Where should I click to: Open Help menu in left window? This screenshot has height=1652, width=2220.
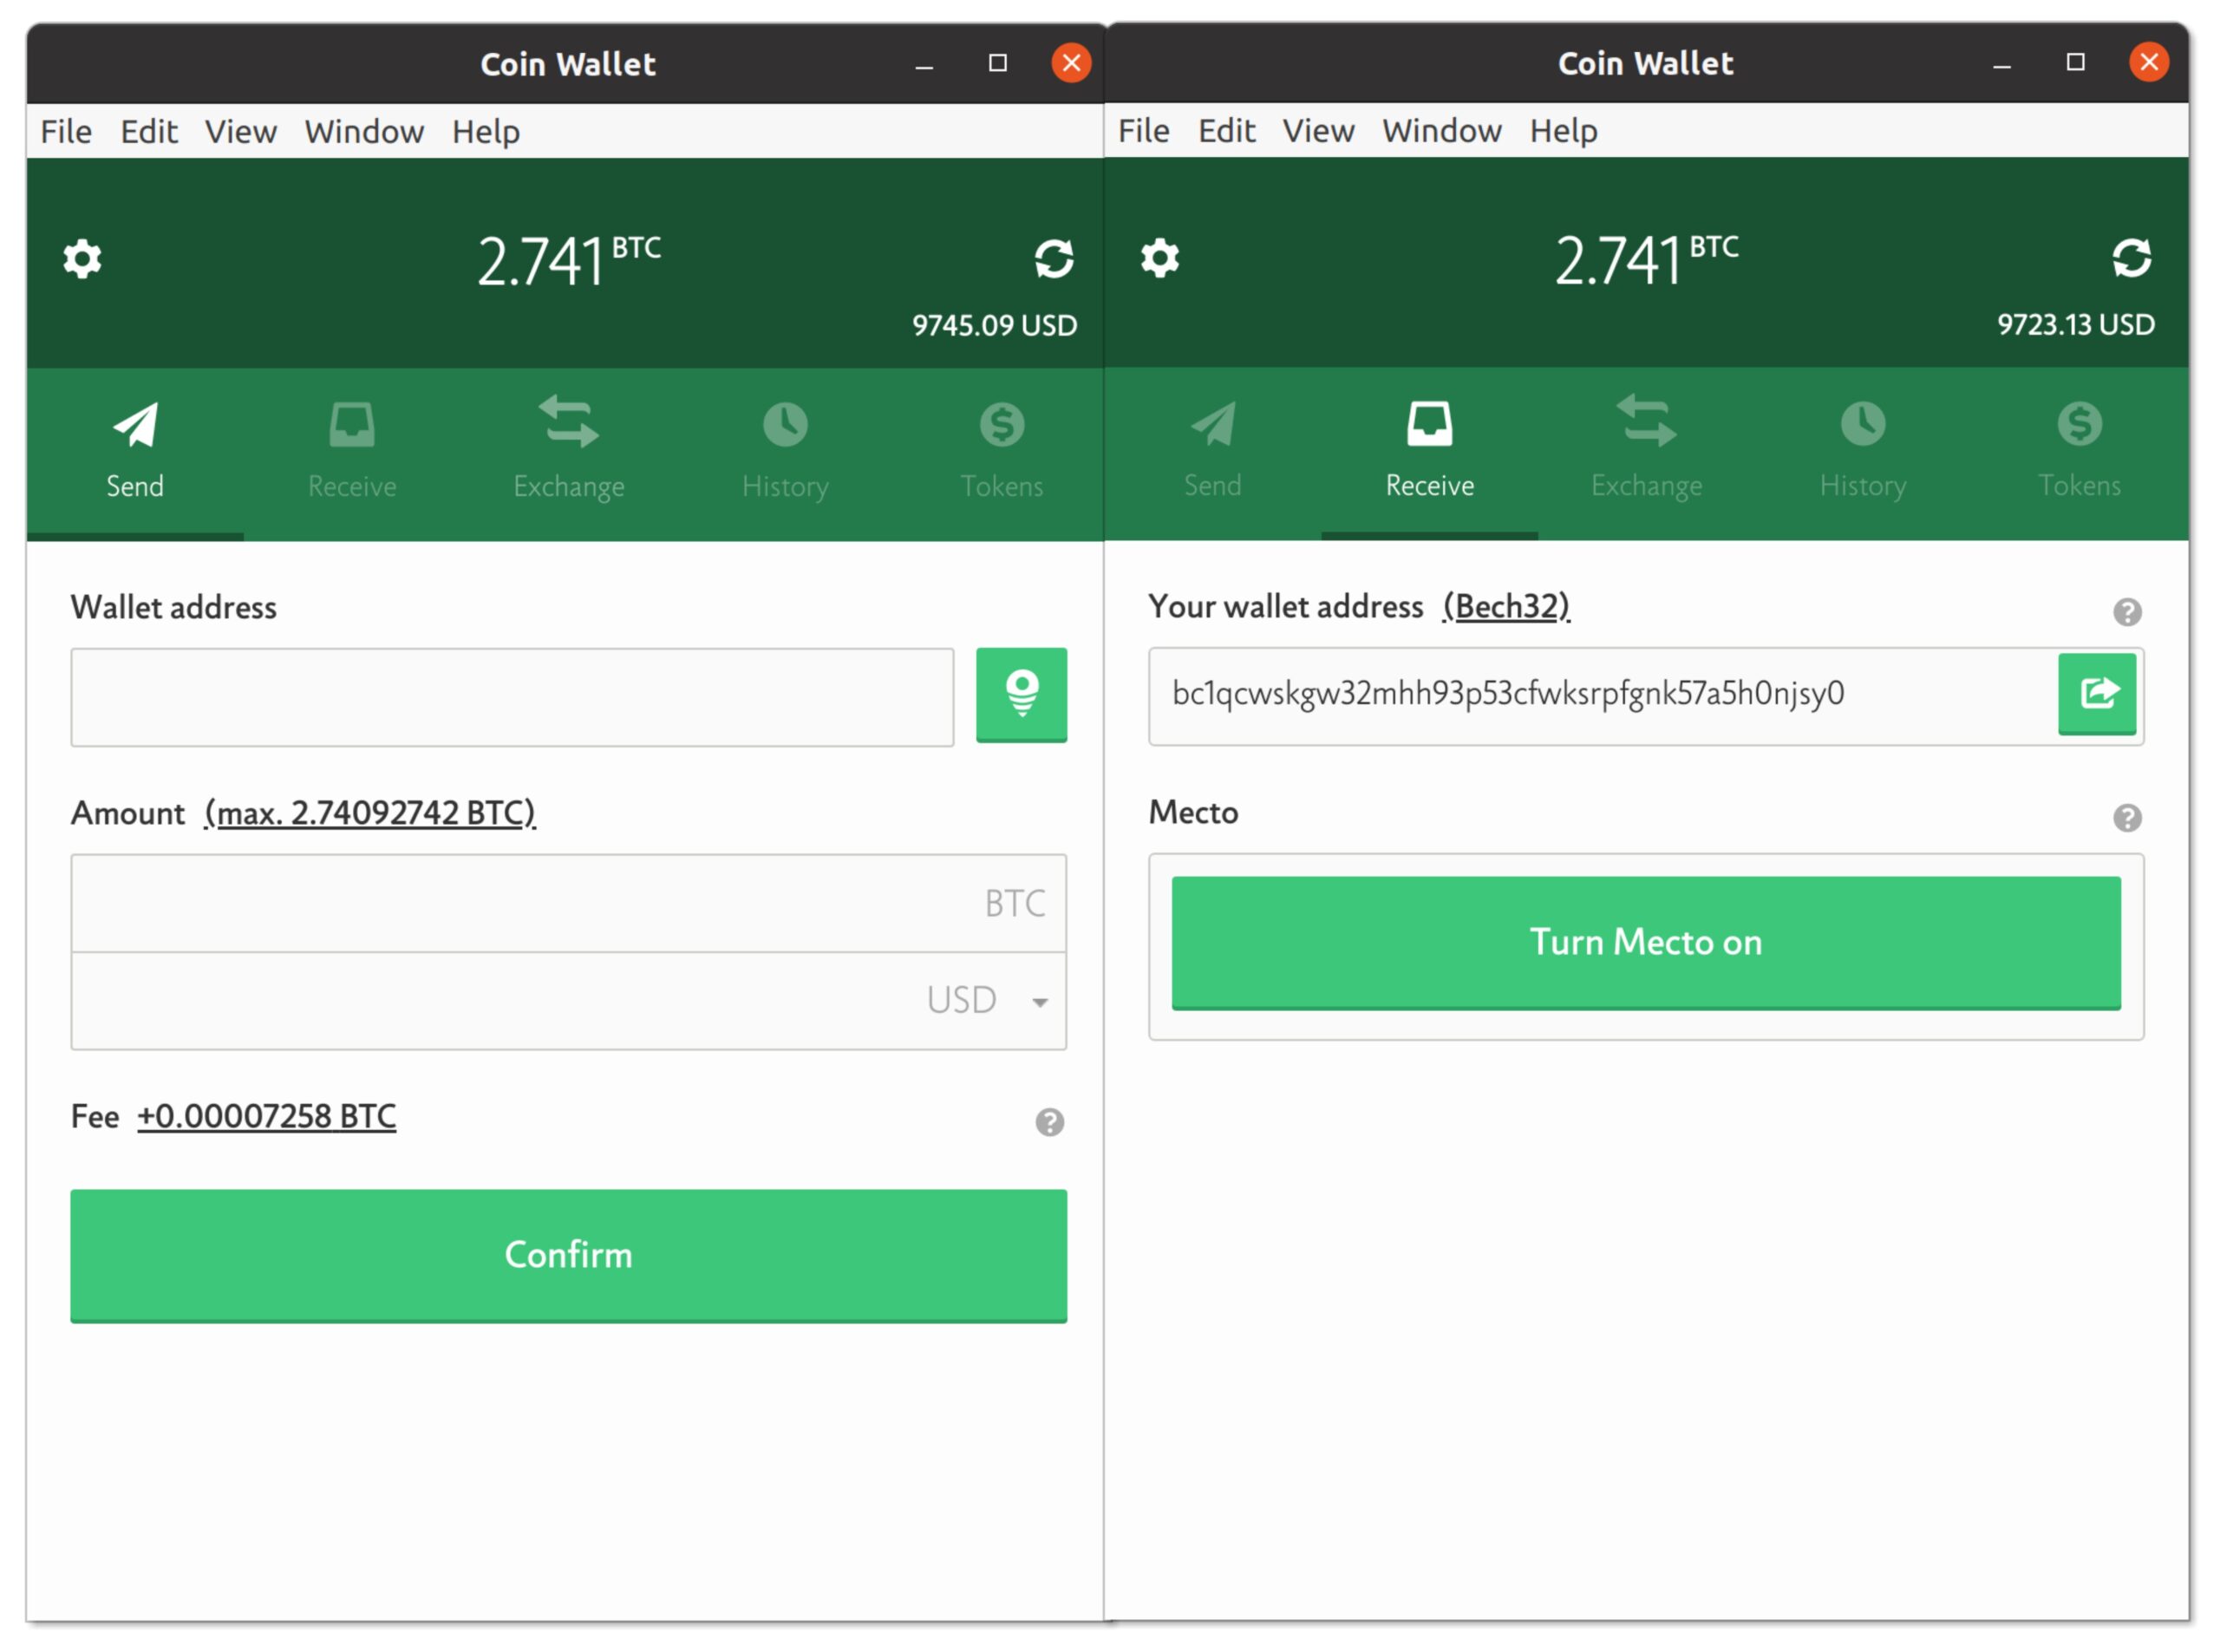[x=486, y=131]
